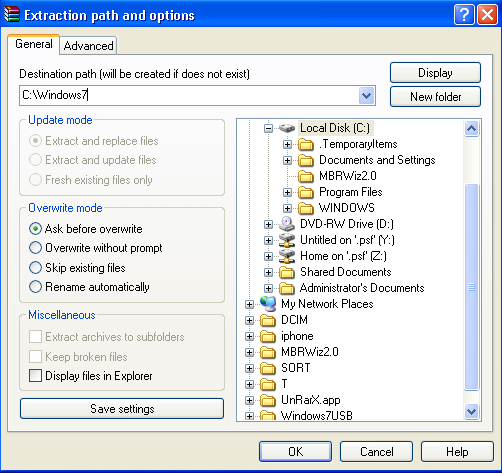The height and width of the screenshot is (473, 502).
Task: Open the destination path dropdown arrow
Action: click(367, 96)
